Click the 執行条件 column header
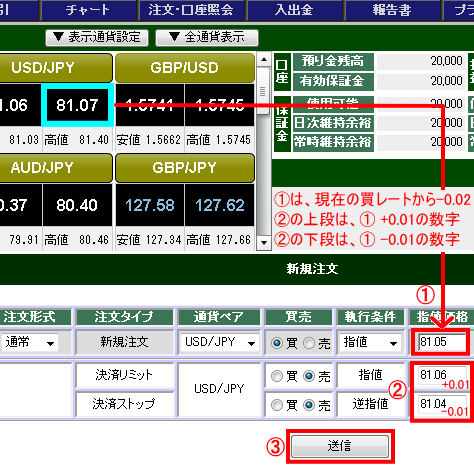474x467 pixels. 371,317
